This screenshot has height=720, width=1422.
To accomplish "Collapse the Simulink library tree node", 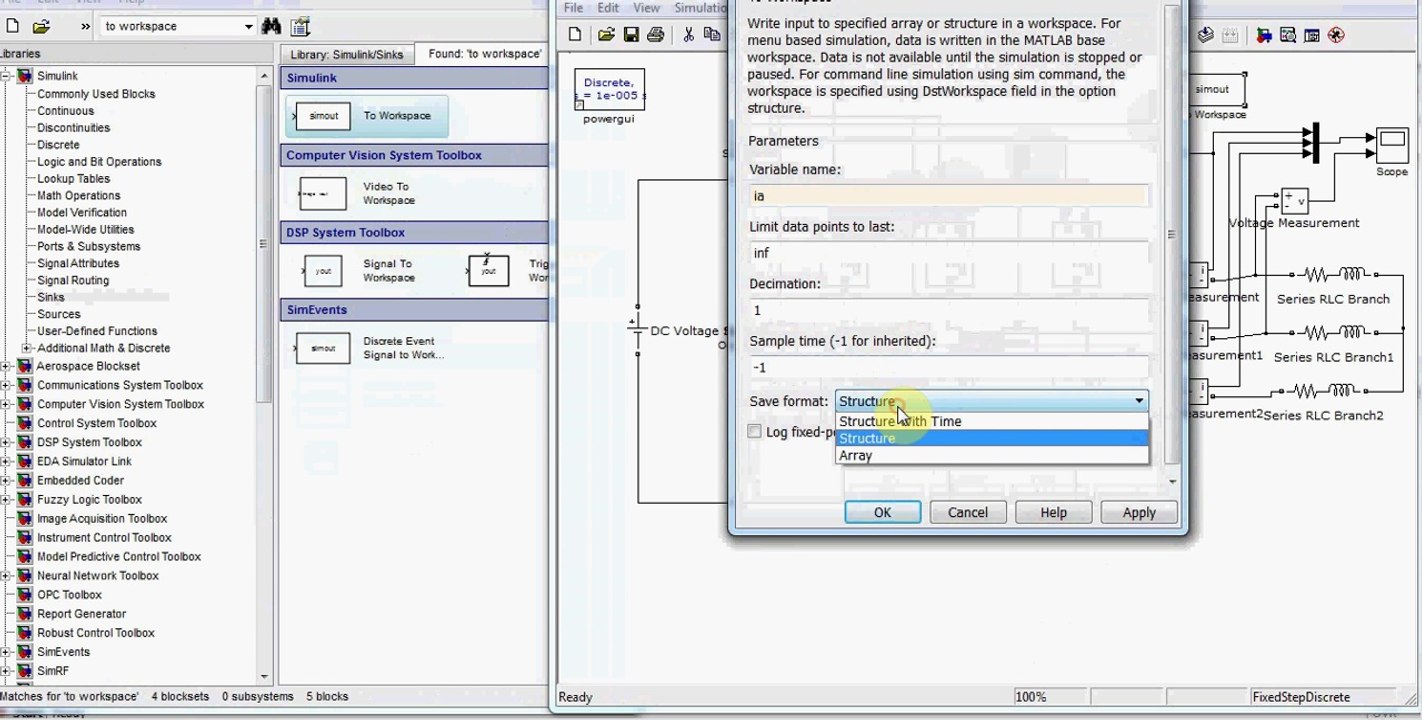I will 6,76.
